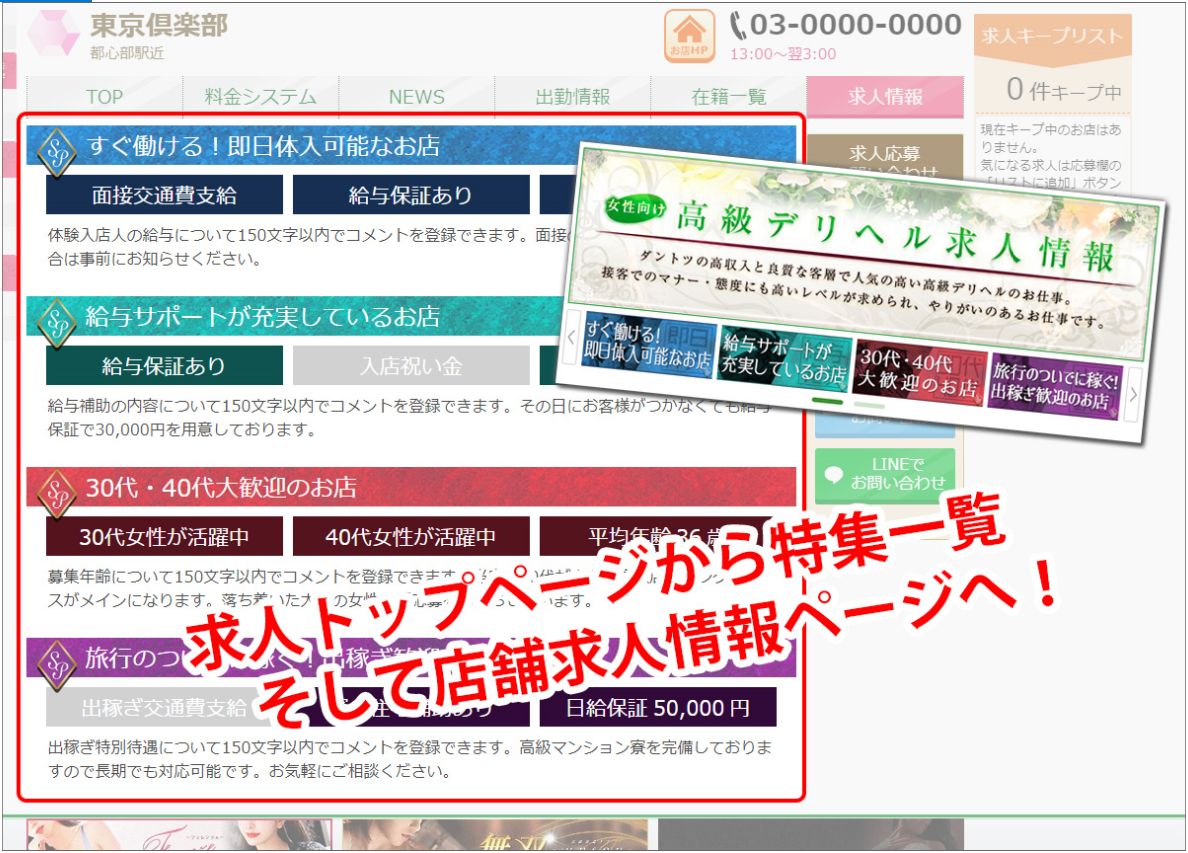Click the text 保証で30,000円を用意しております
Image resolution: width=1188 pixels, height=853 pixels.
tap(182, 430)
